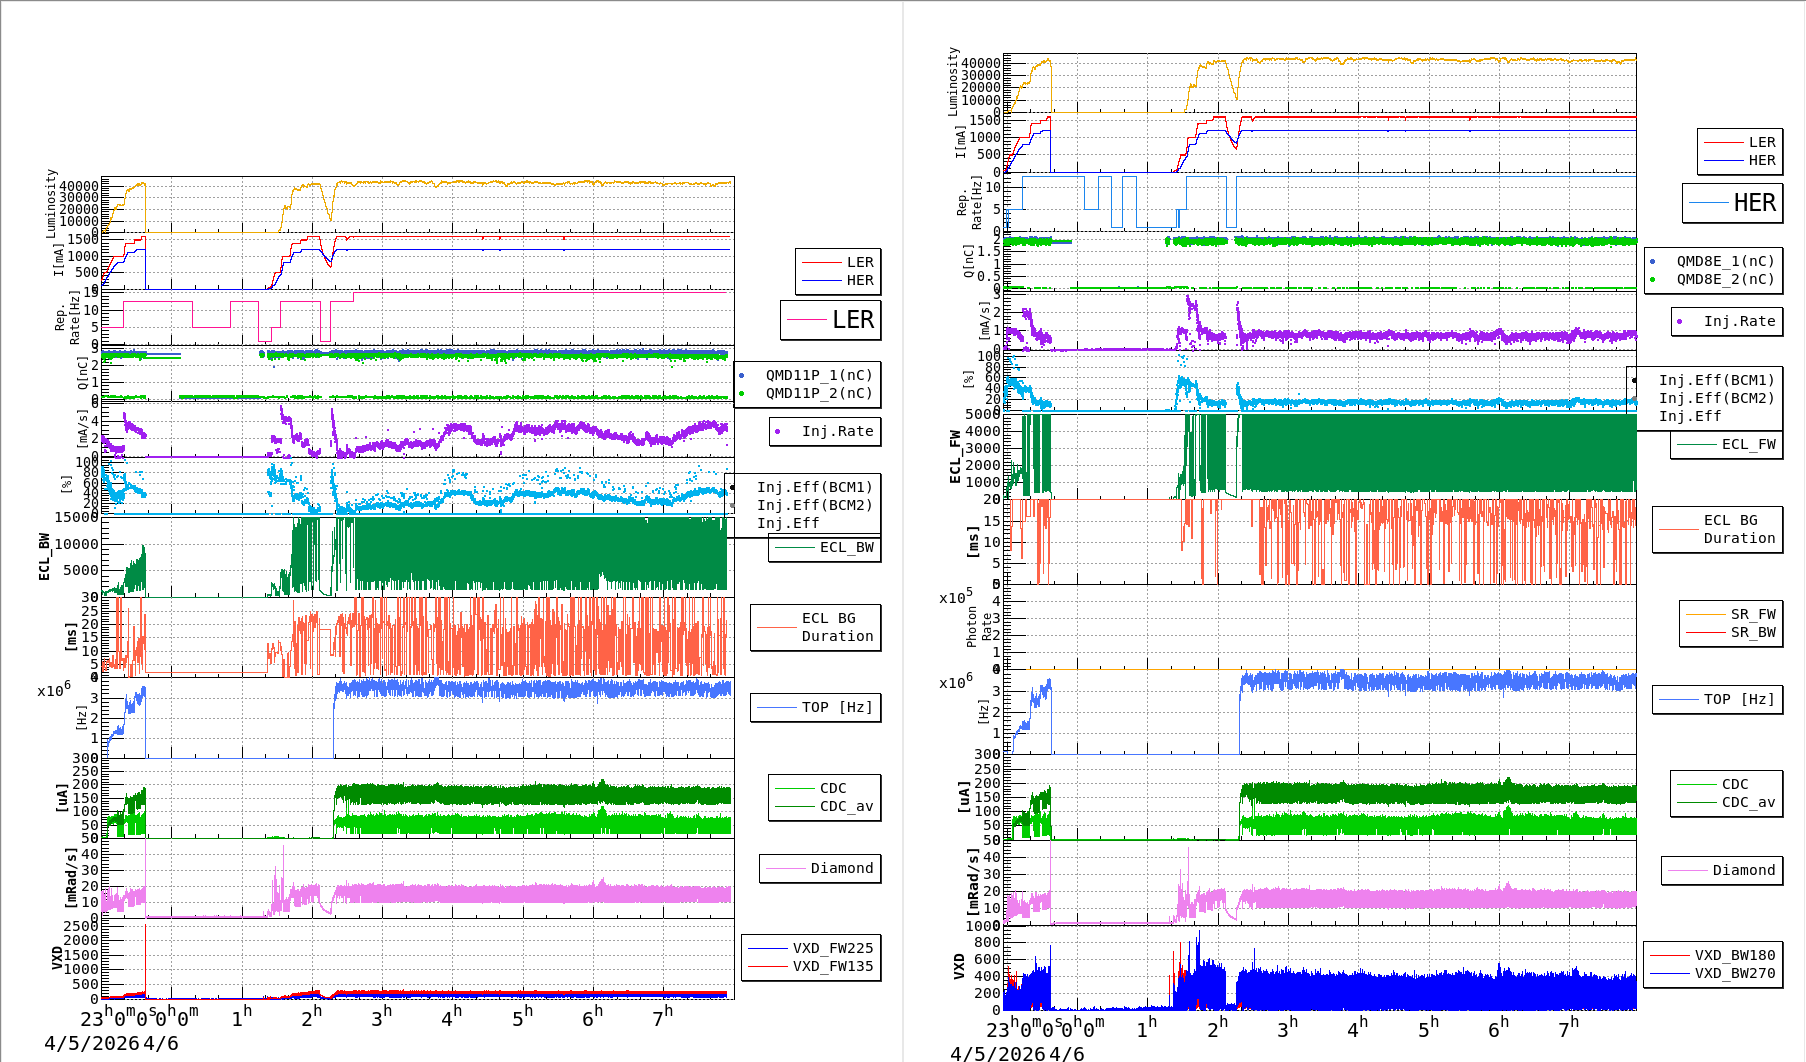
Task: Select the VXD_BW180 legend entry
Action: coord(1734,955)
